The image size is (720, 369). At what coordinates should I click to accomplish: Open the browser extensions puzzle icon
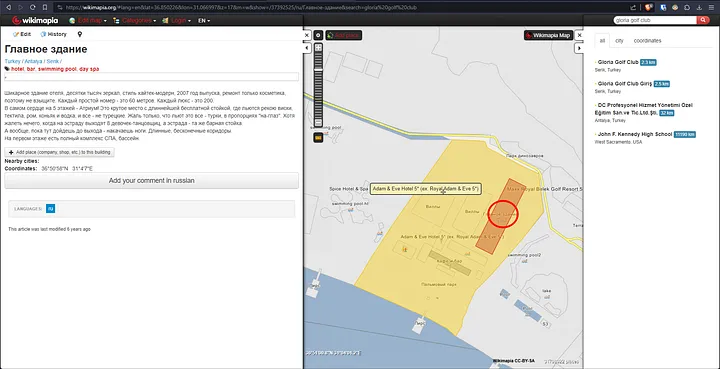[687, 7]
